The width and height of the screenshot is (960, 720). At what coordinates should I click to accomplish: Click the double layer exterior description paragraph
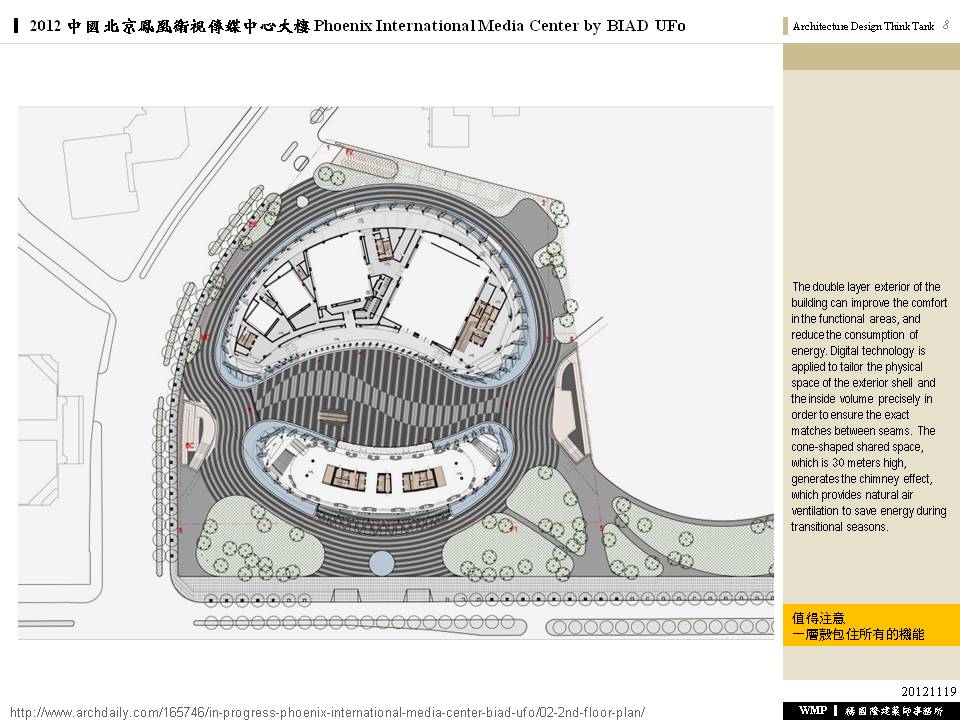(869, 406)
